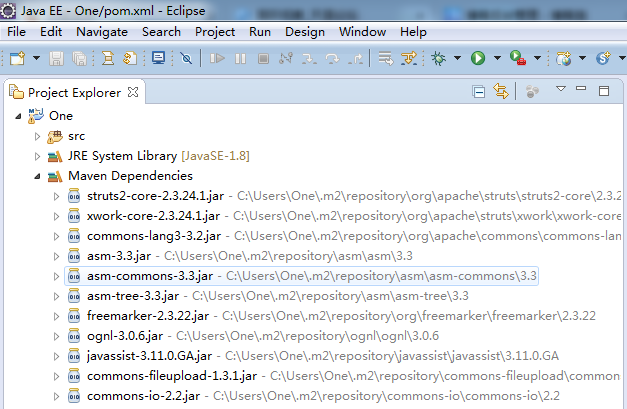The height and width of the screenshot is (409, 627).
Task: Open the Help menu
Action: click(413, 32)
